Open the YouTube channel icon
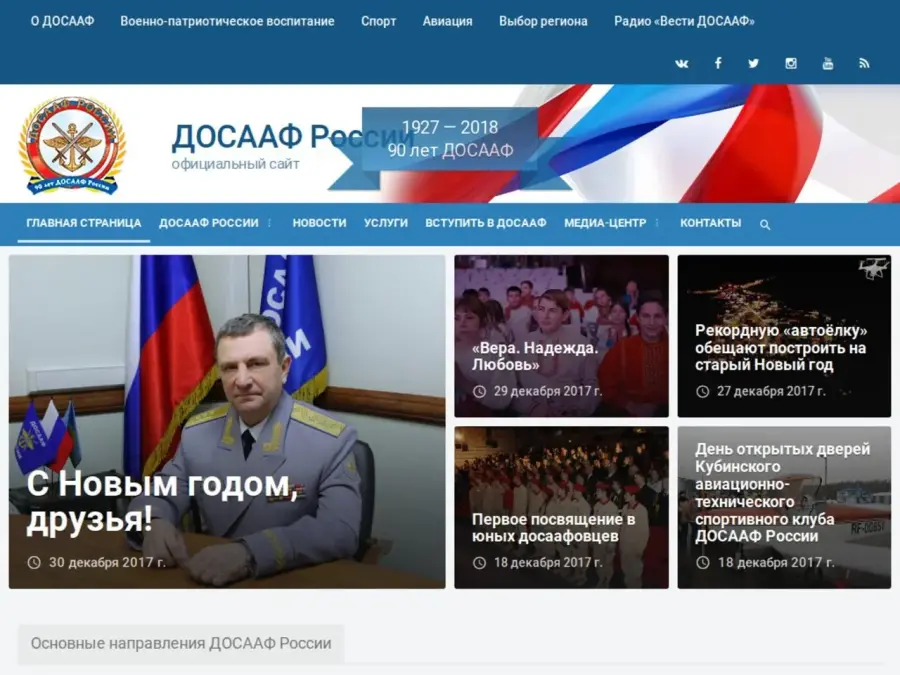Screen dimensions: 900x675 [827, 63]
